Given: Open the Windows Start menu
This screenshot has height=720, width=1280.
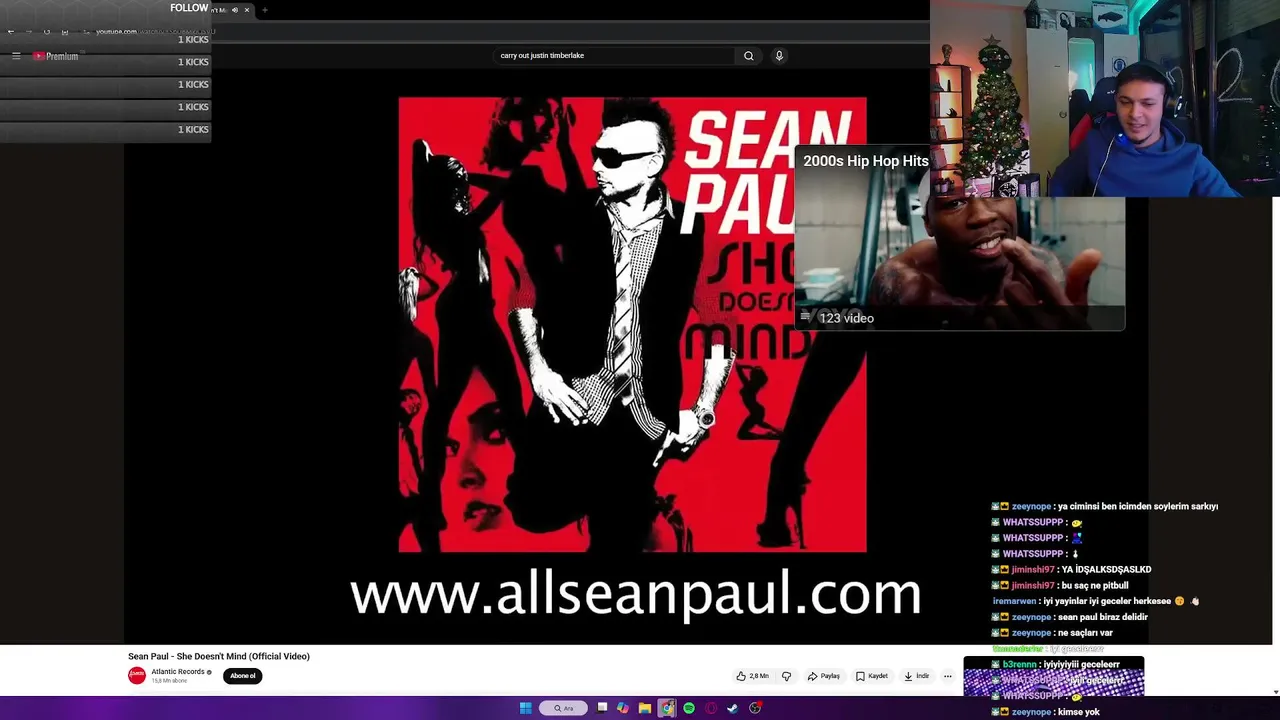Looking at the screenshot, I should 526,708.
